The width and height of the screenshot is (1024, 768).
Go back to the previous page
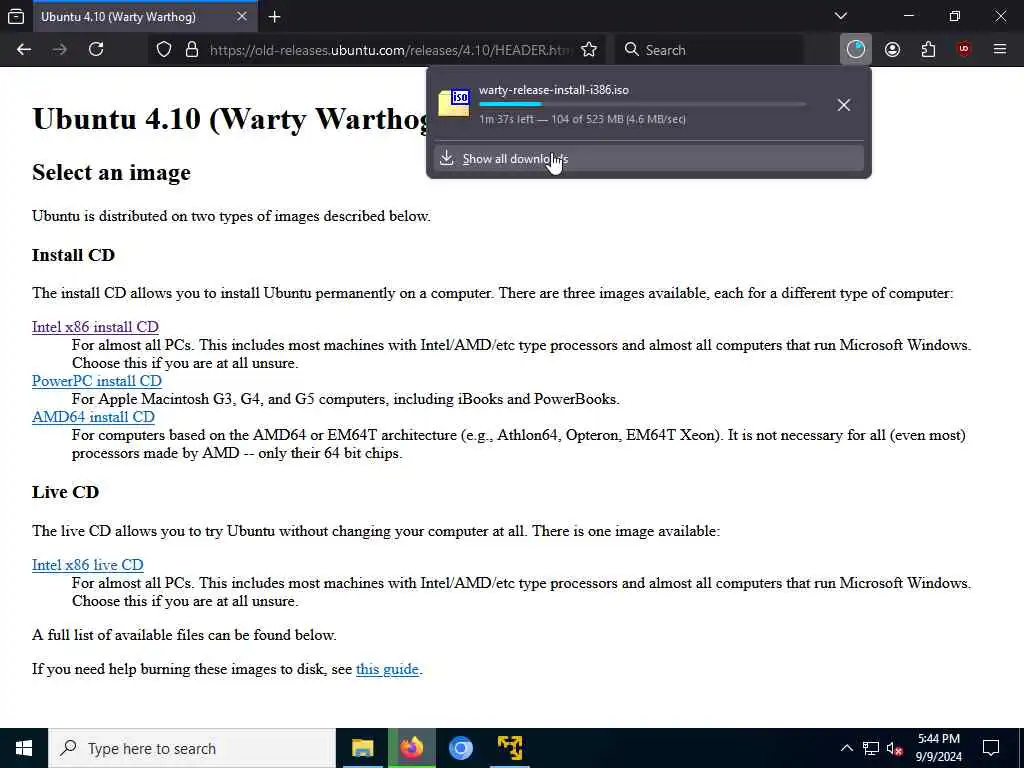(x=24, y=50)
